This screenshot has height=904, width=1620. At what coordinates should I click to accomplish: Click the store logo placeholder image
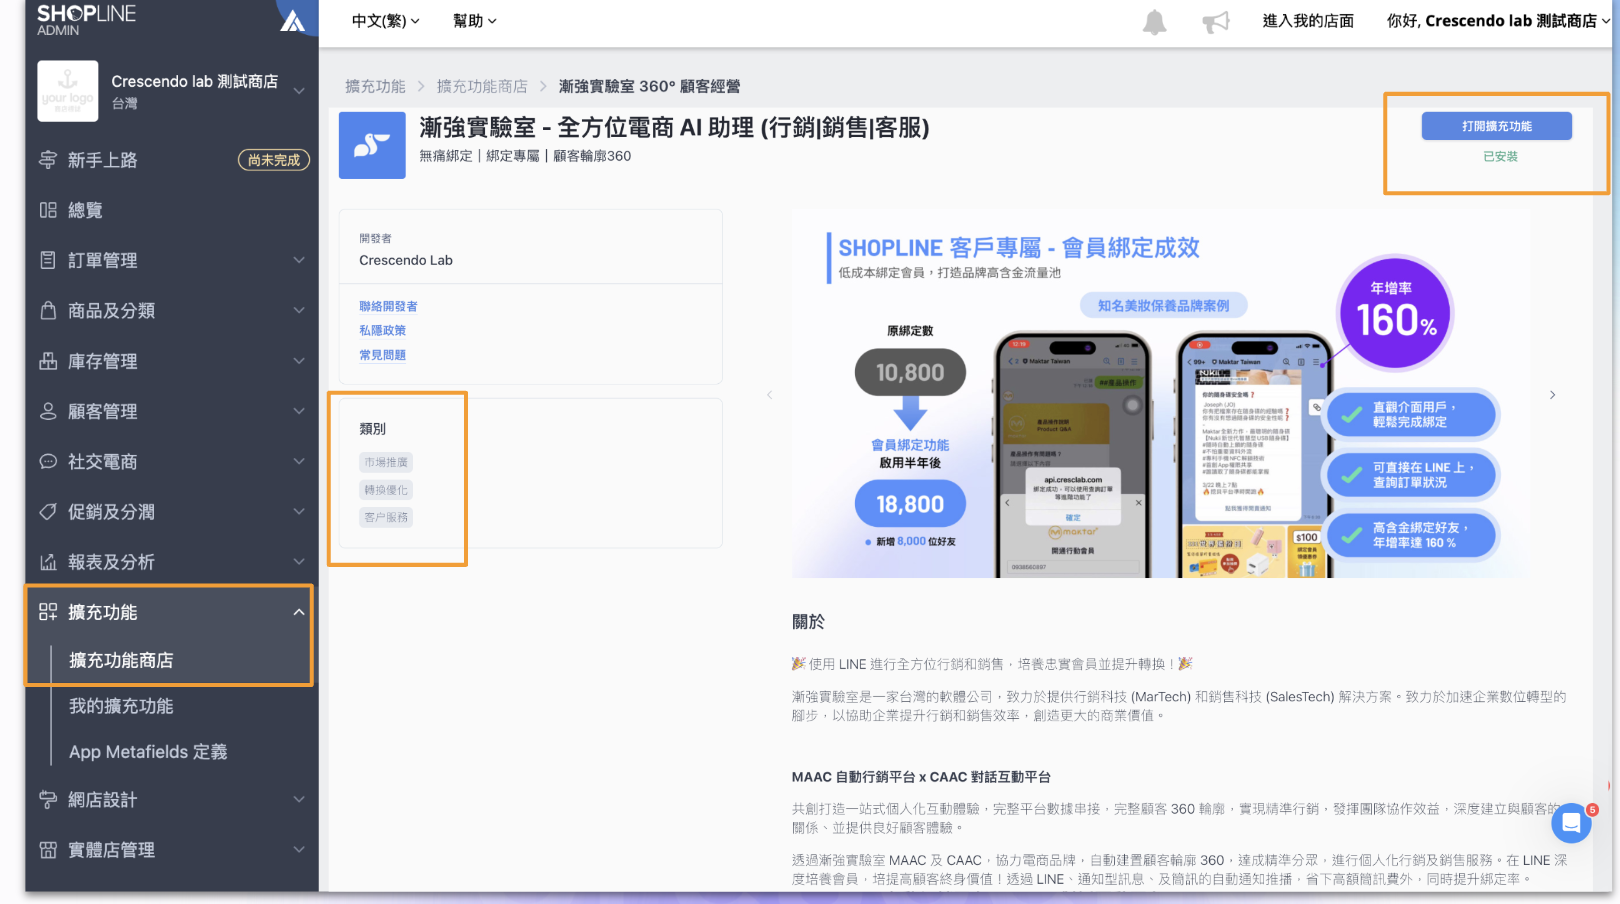coord(68,91)
